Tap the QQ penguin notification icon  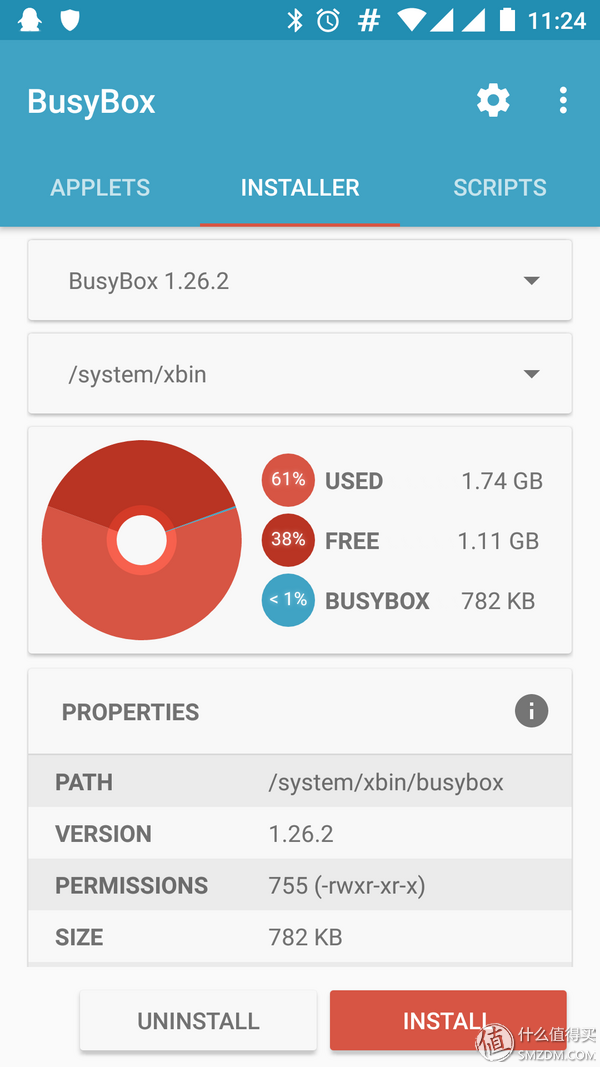pos(30,20)
